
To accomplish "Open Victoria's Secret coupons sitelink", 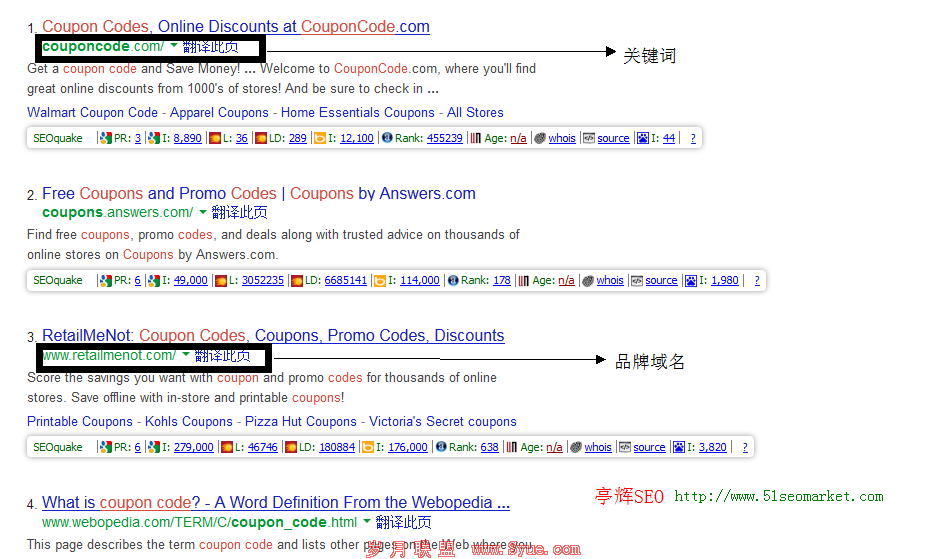I will point(442,421).
